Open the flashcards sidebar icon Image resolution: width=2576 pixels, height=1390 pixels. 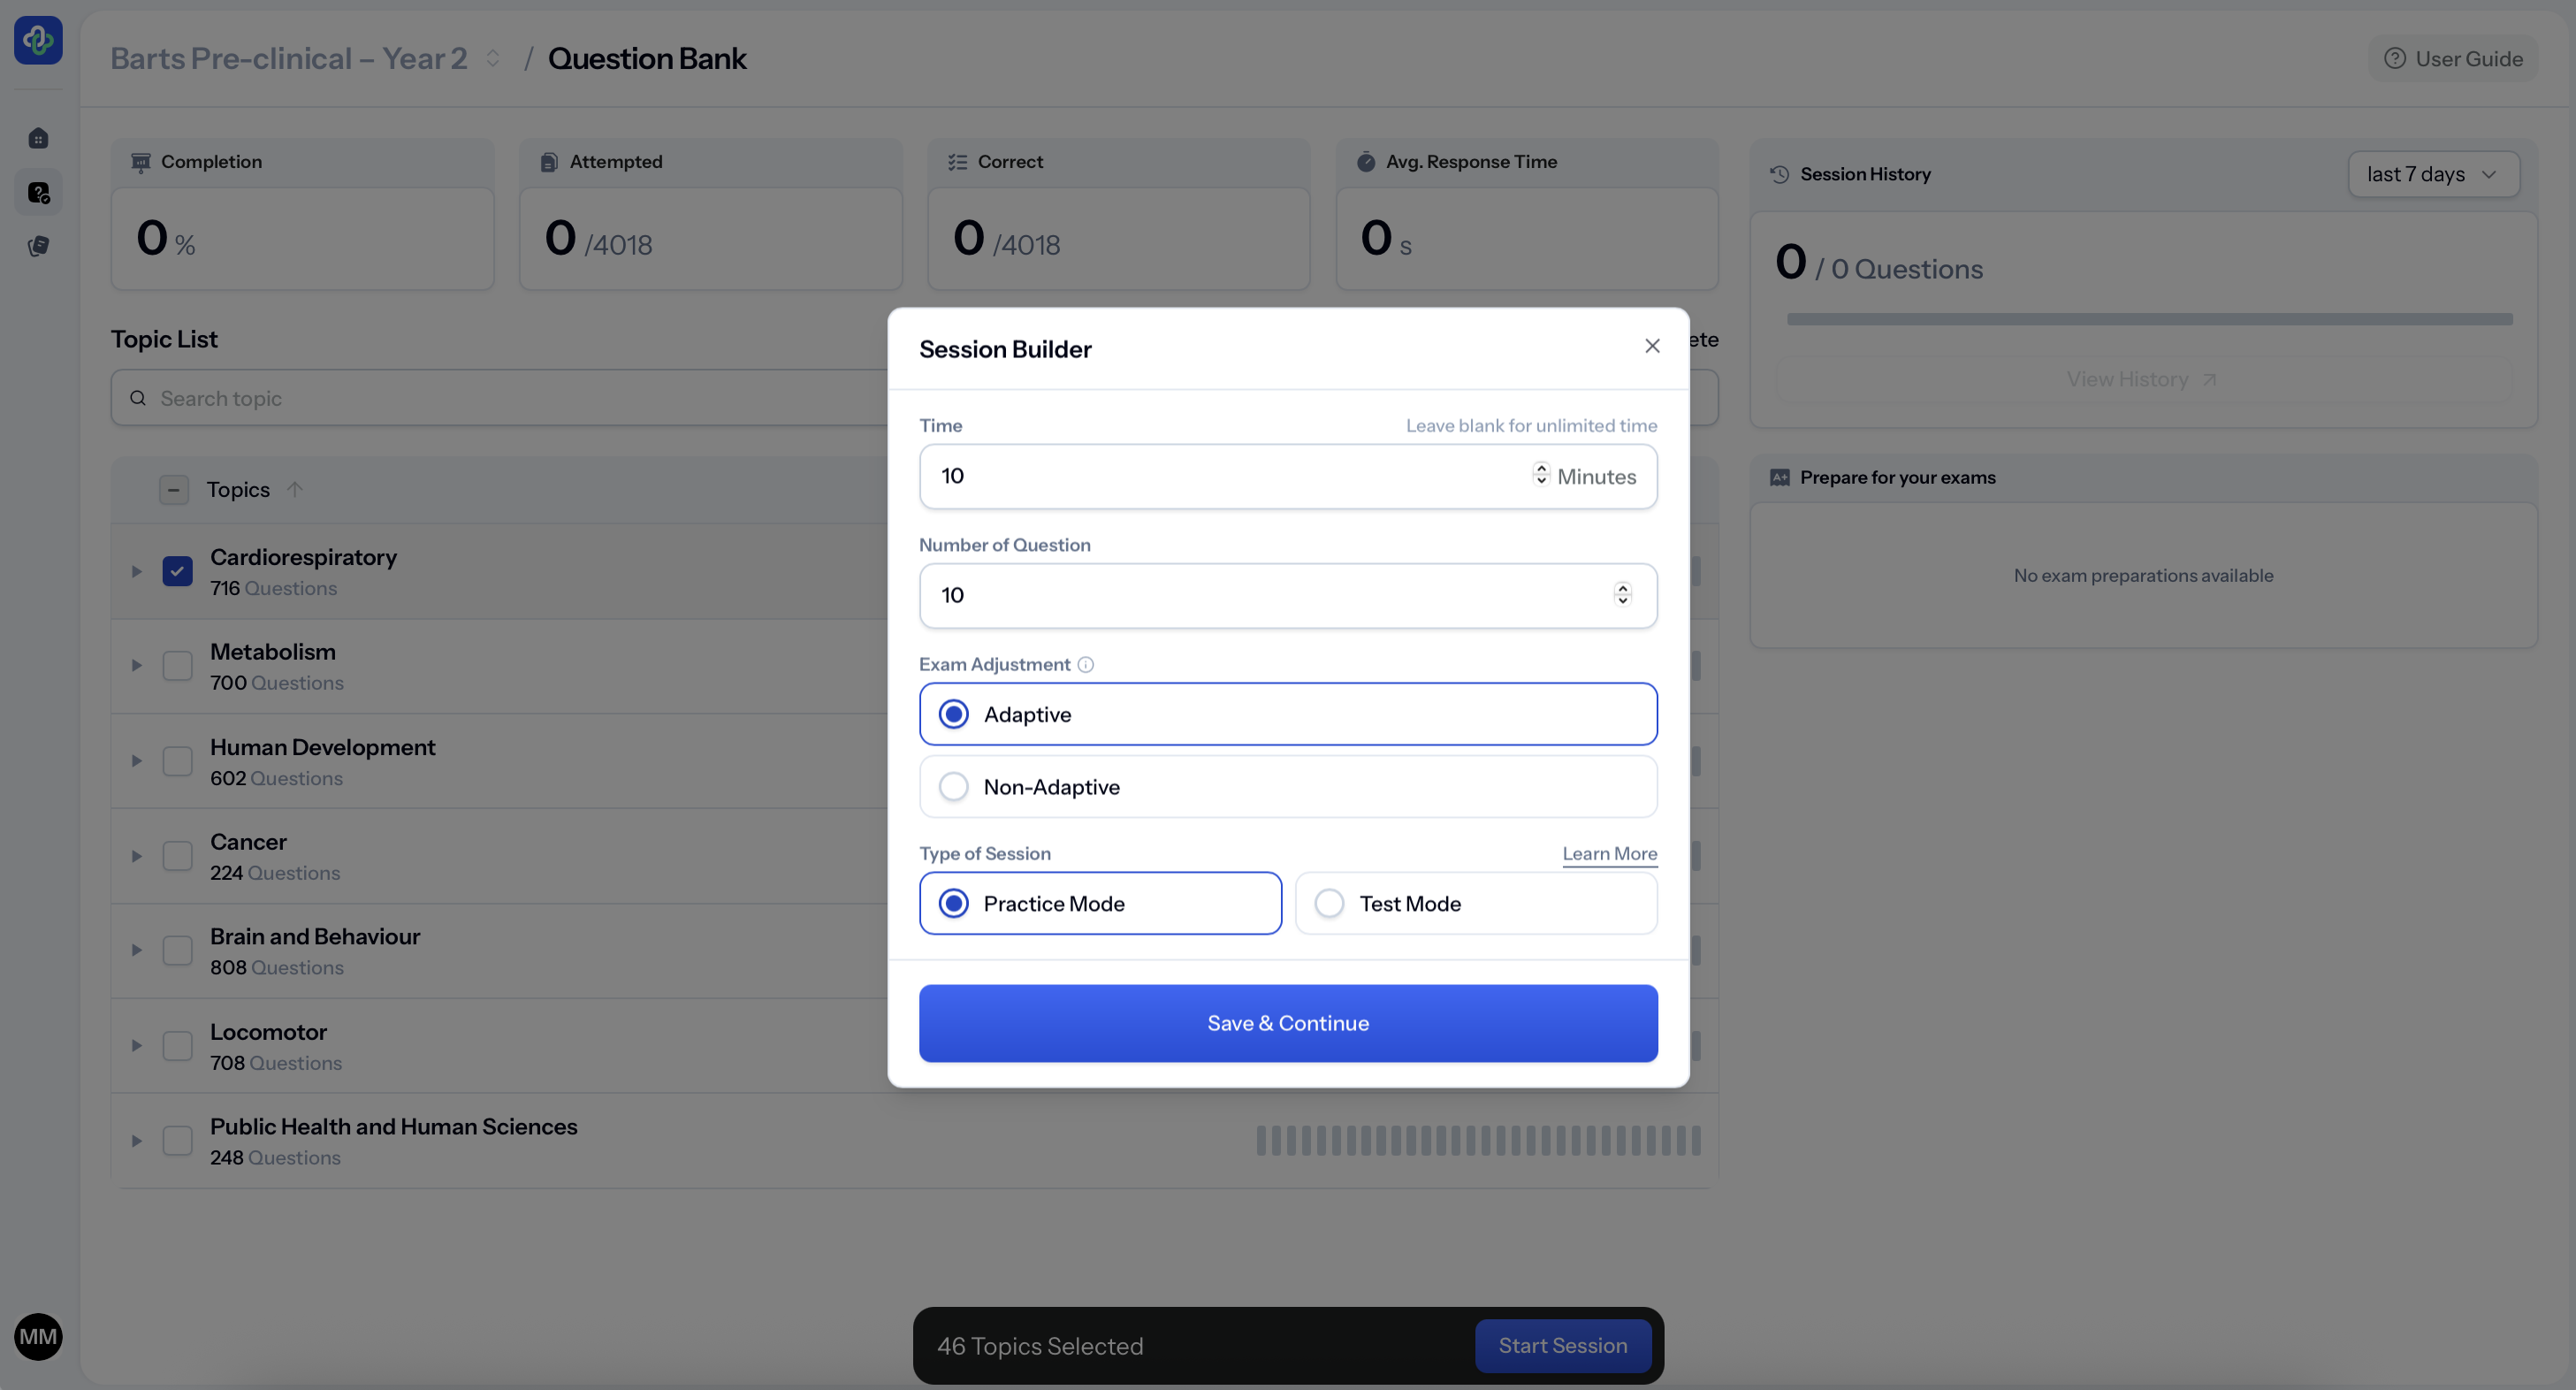(x=38, y=246)
